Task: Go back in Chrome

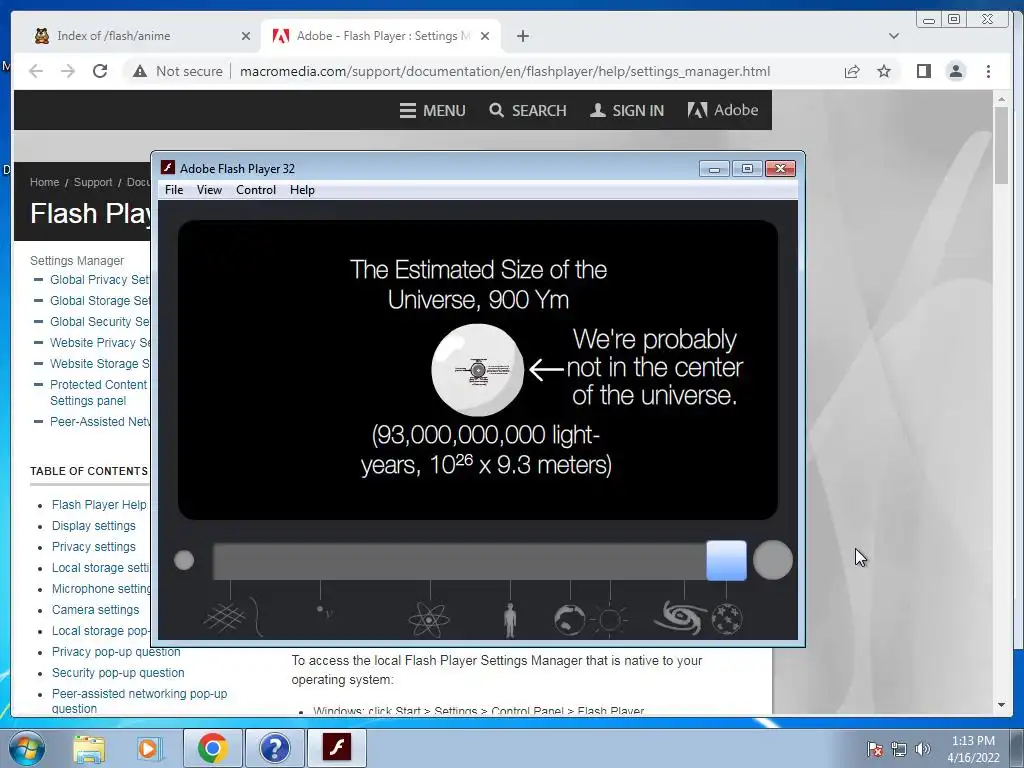Action: click(x=36, y=71)
